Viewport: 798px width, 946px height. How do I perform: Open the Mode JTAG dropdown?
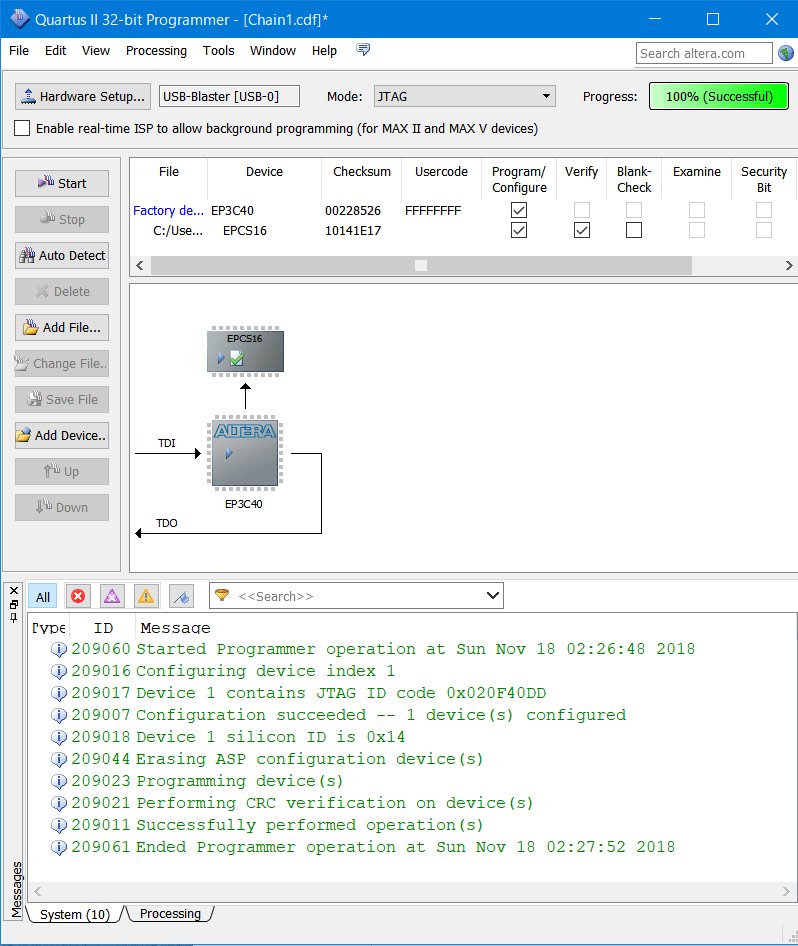pyautogui.click(x=464, y=96)
